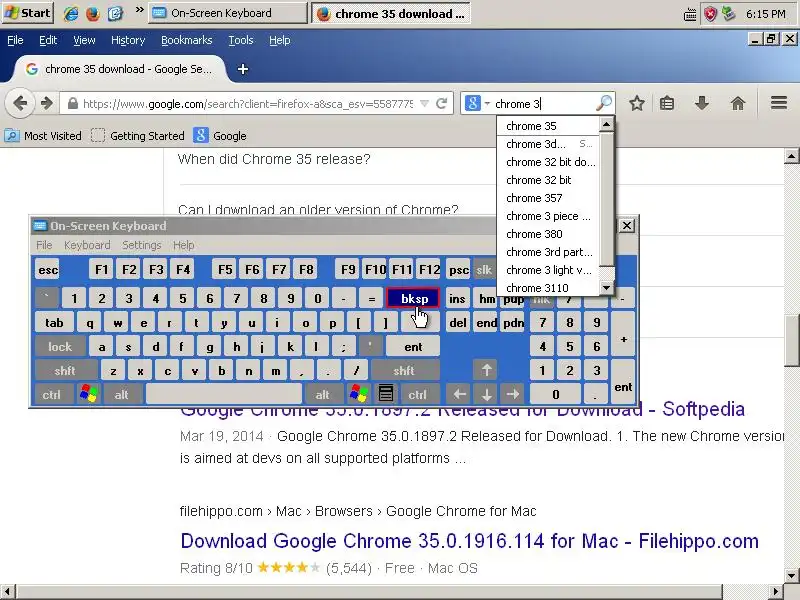Click suggestion list scroll-up arrow
800x600 pixels.
pos(606,124)
